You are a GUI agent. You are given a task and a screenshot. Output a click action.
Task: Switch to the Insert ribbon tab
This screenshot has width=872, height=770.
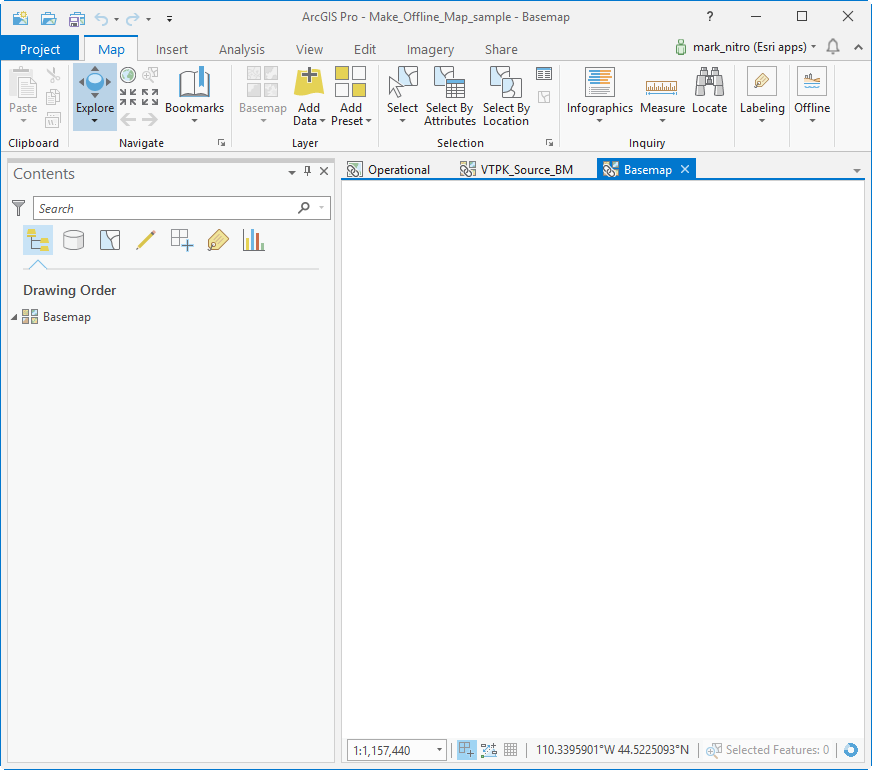click(171, 49)
